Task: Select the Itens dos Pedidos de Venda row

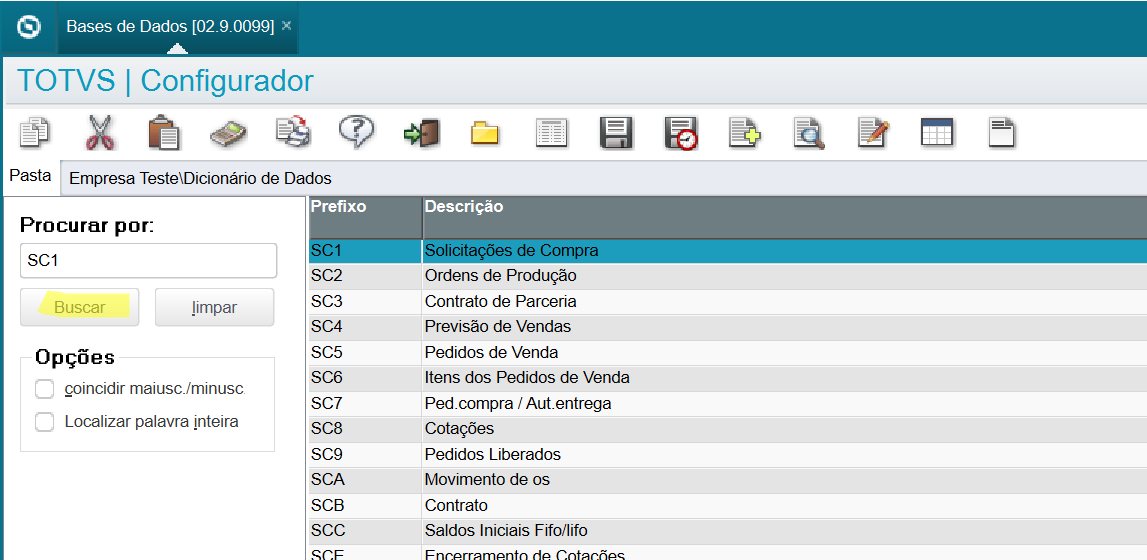Action: pos(728,378)
